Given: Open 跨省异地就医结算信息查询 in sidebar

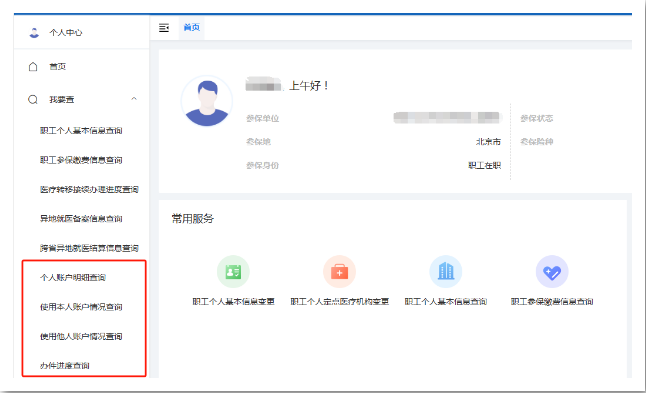Looking at the screenshot, I should pos(89,248).
